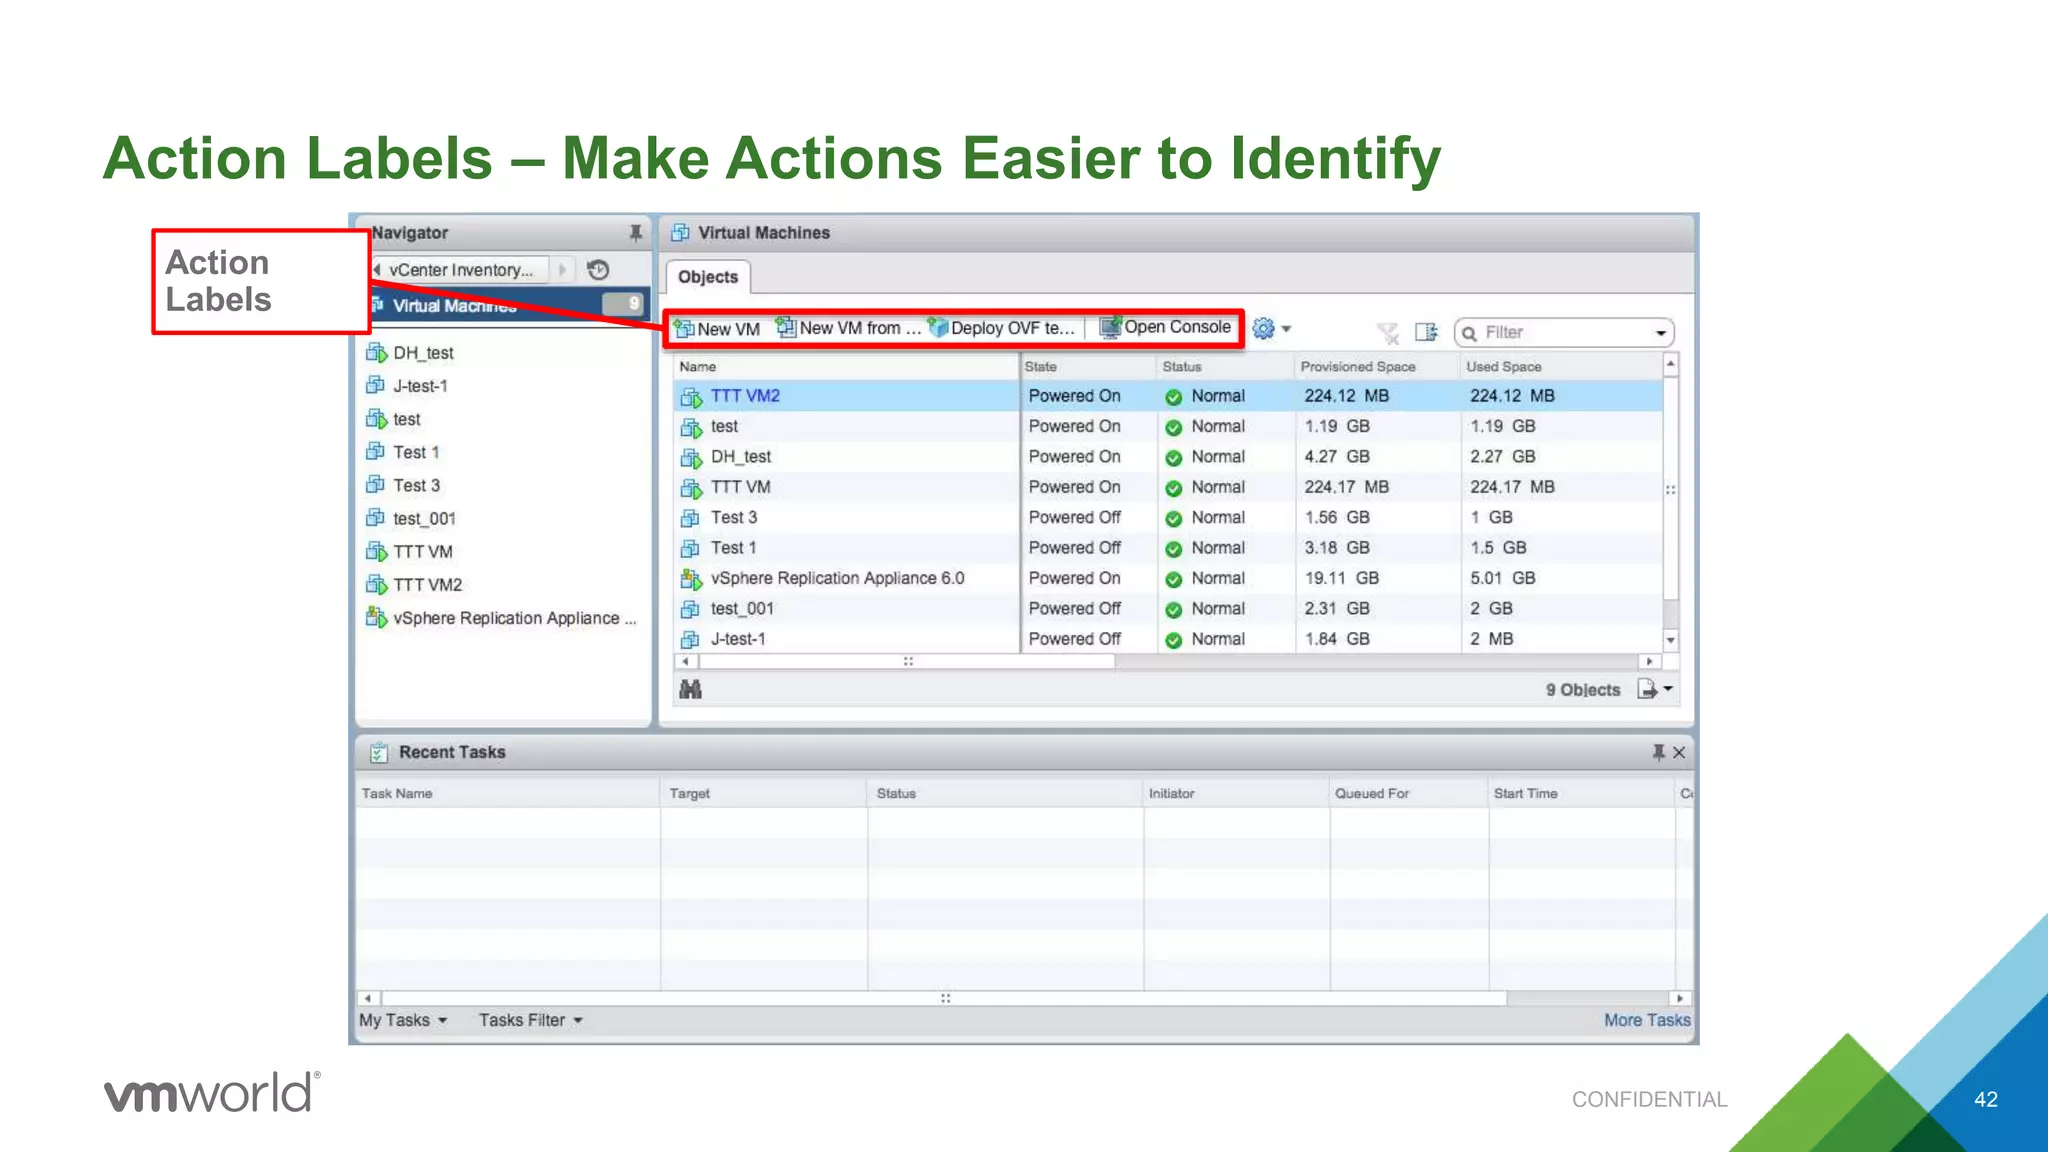2048x1152 pixels.
Task: Open the navigation history clock icon
Action: coord(598,270)
